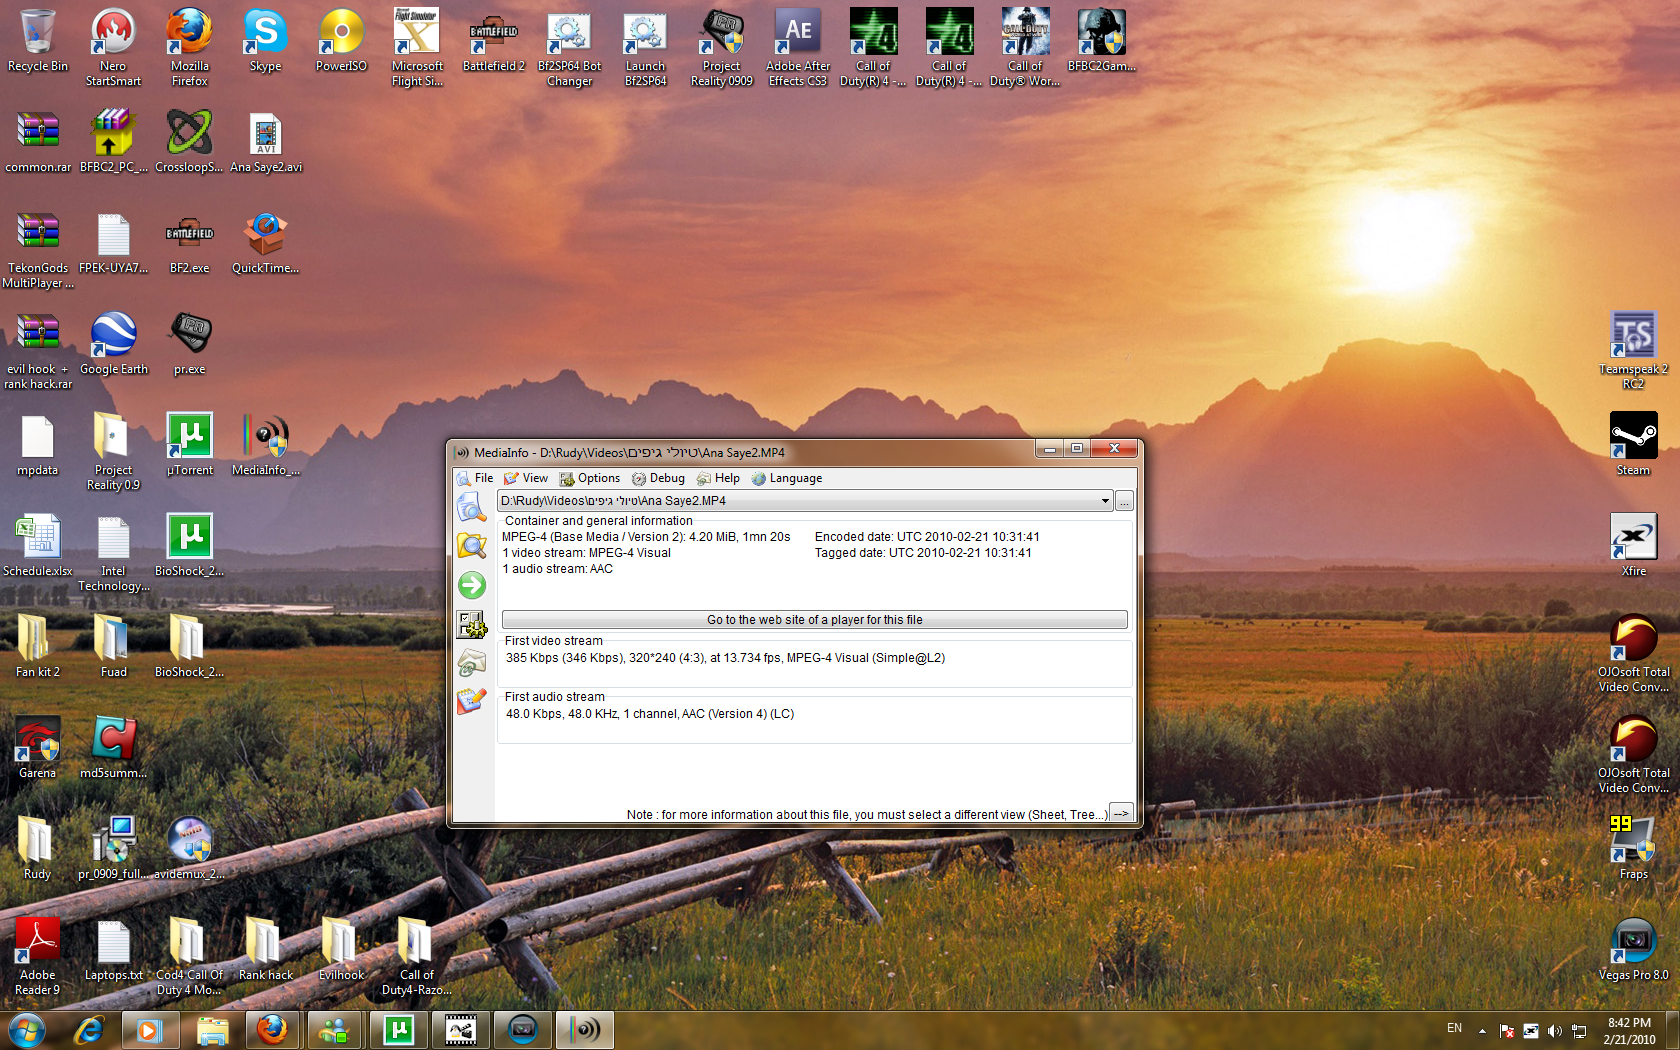Click the green arrow icon in MediaInfo sidebar
Viewport: 1680px width, 1050px height.
click(x=471, y=585)
